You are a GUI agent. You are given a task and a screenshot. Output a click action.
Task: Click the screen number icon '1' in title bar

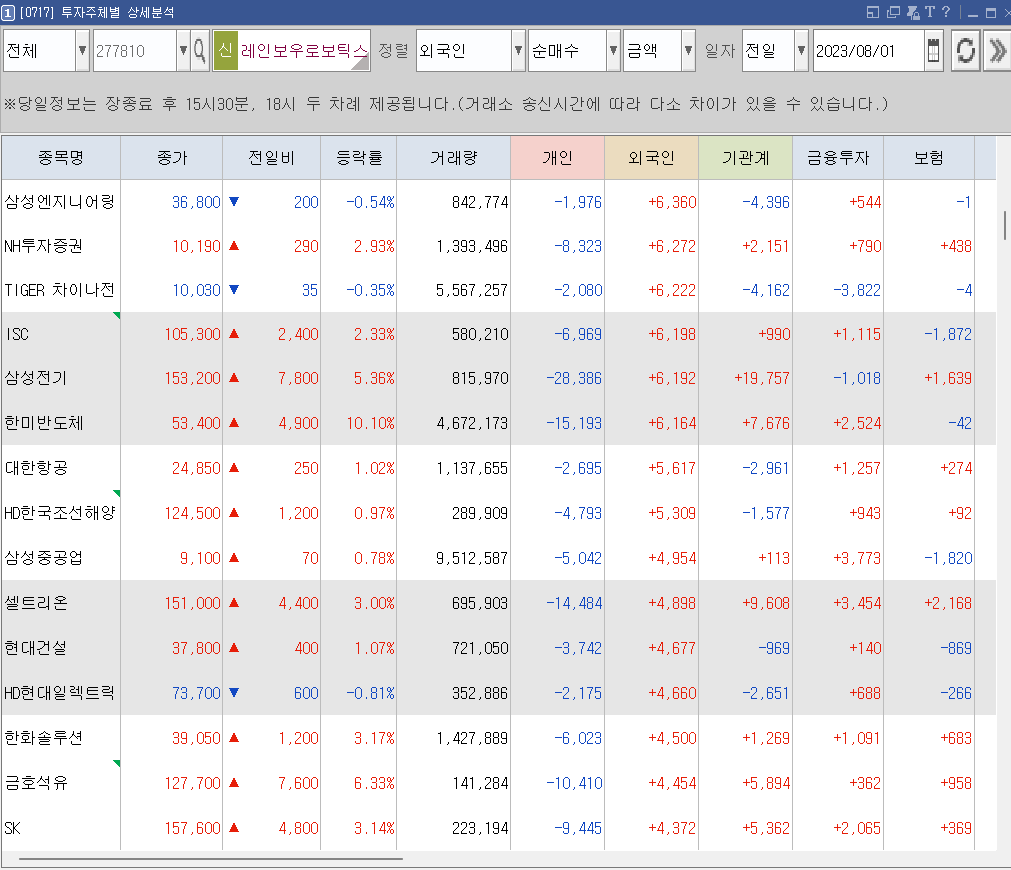(x=8, y=12)
